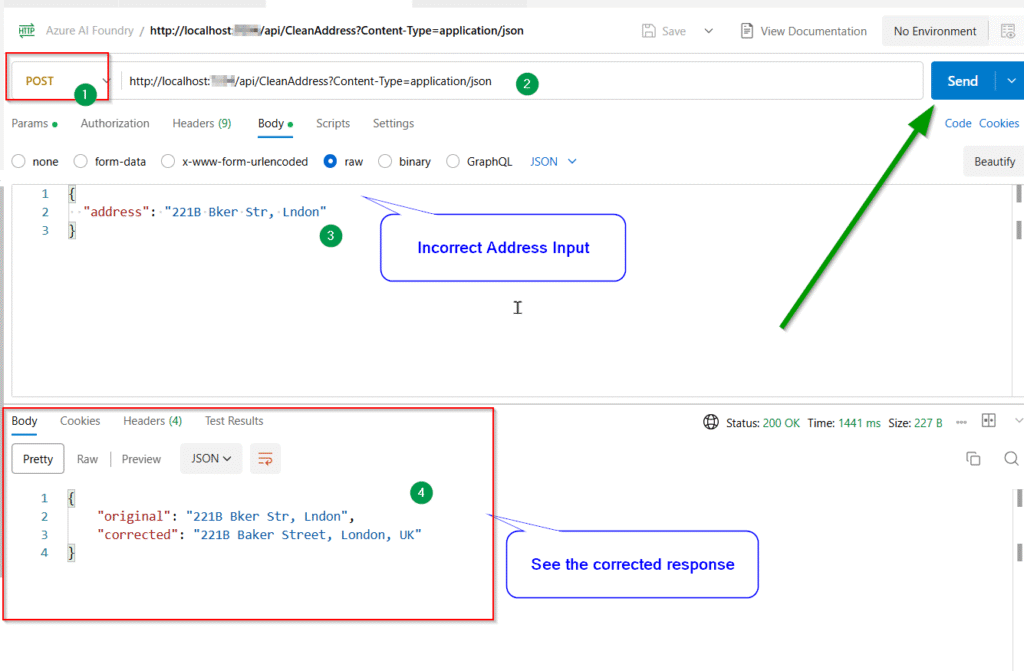Select the Pretty response view
This screenshot has width=1024, height=671.
(38, 459)
